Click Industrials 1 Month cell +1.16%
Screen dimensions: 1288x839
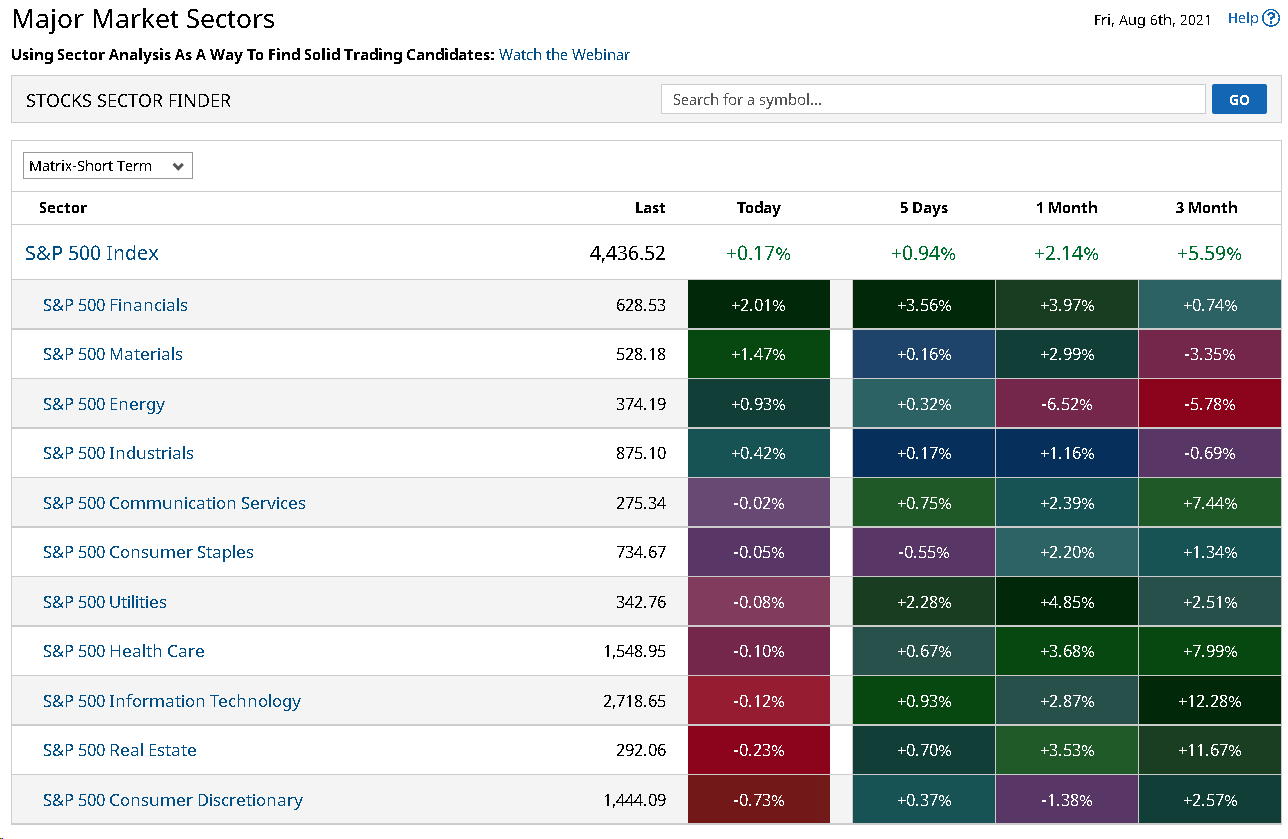pyautogui.click(x=1067, y=453)
